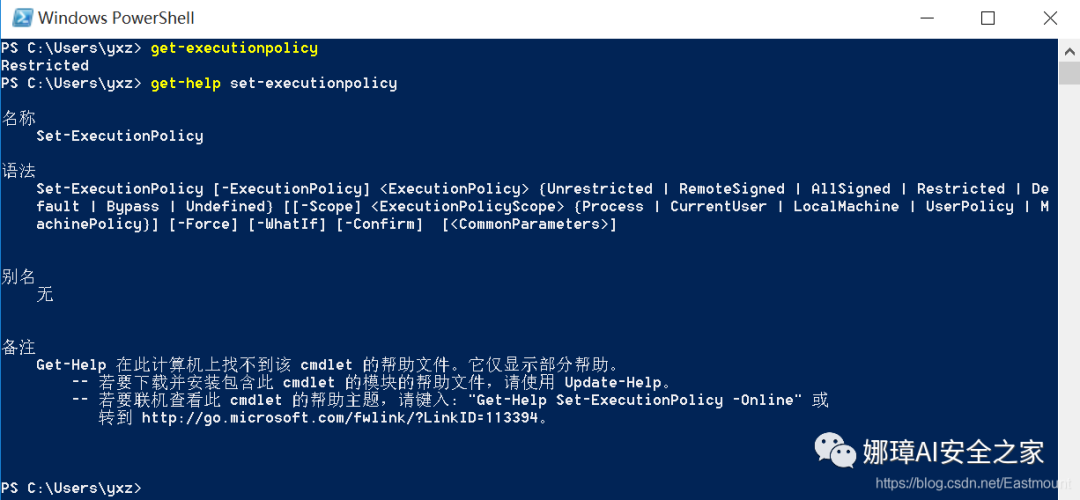This screenshot has width=1080, height=500.
Task: Maximize the PowerShell window
Action: [988, 19]
